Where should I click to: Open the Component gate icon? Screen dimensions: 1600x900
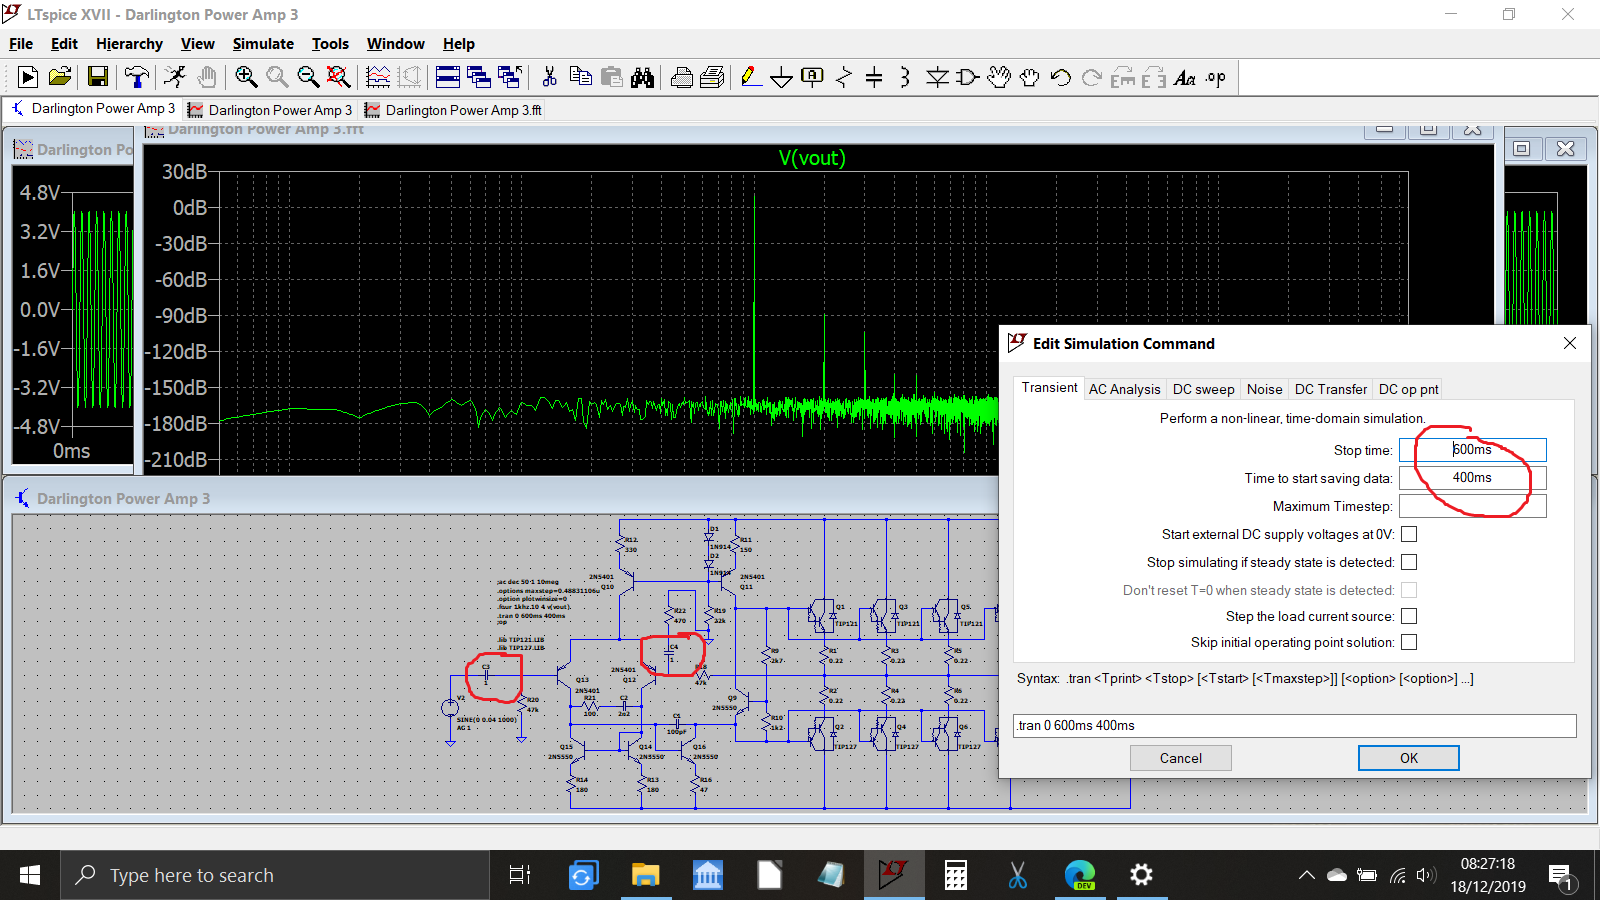click(967, 77)
